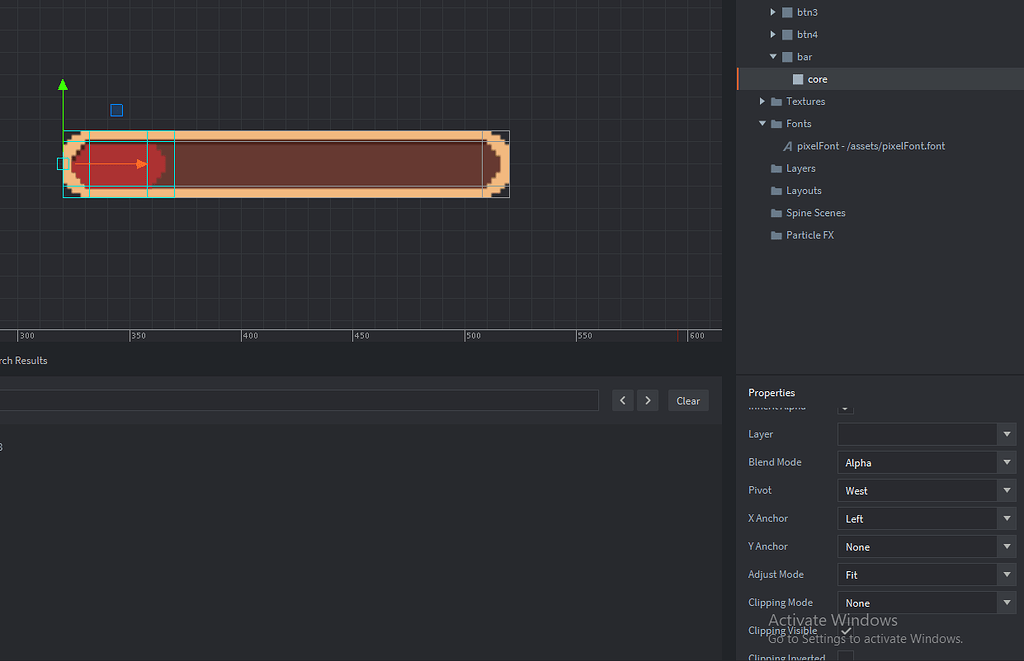Image resolution: width=1024 pixels, height=661 pixels.
Task: Click the Particle FX folder icon
Action: 776,235
